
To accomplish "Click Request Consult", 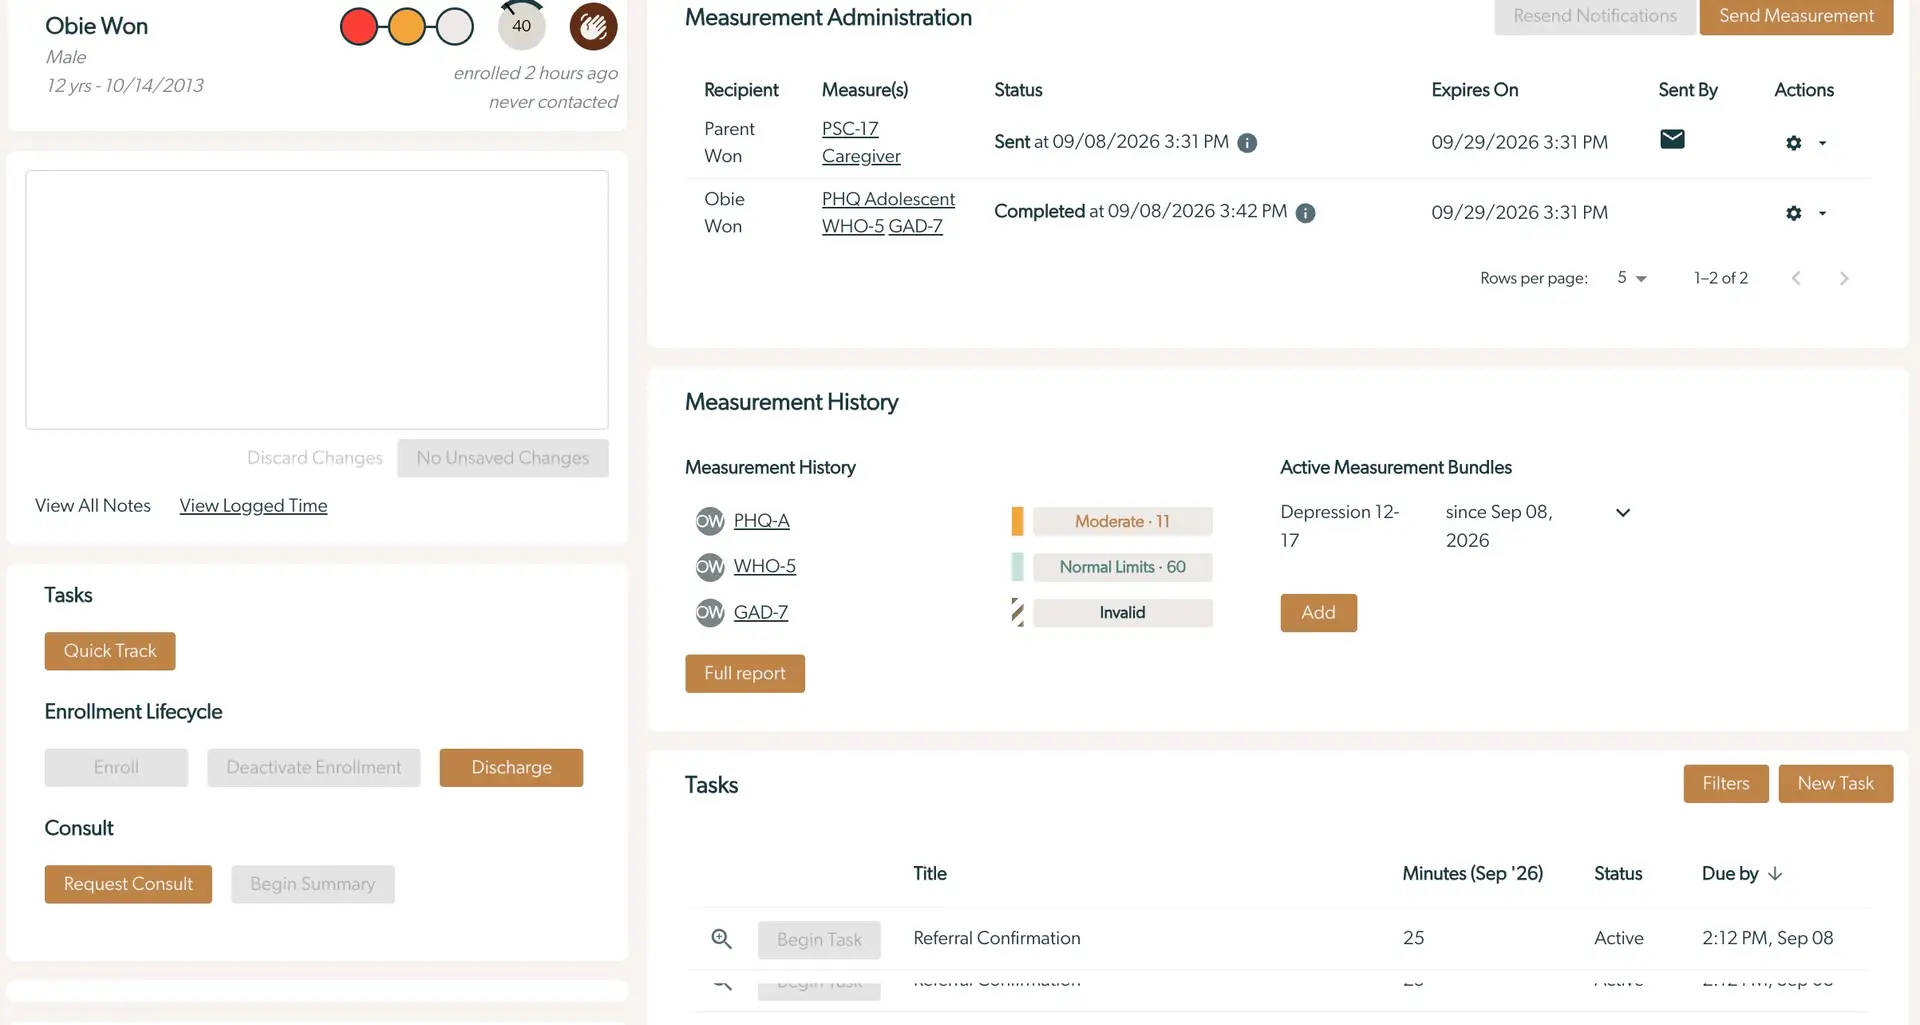I will point(128,884).
